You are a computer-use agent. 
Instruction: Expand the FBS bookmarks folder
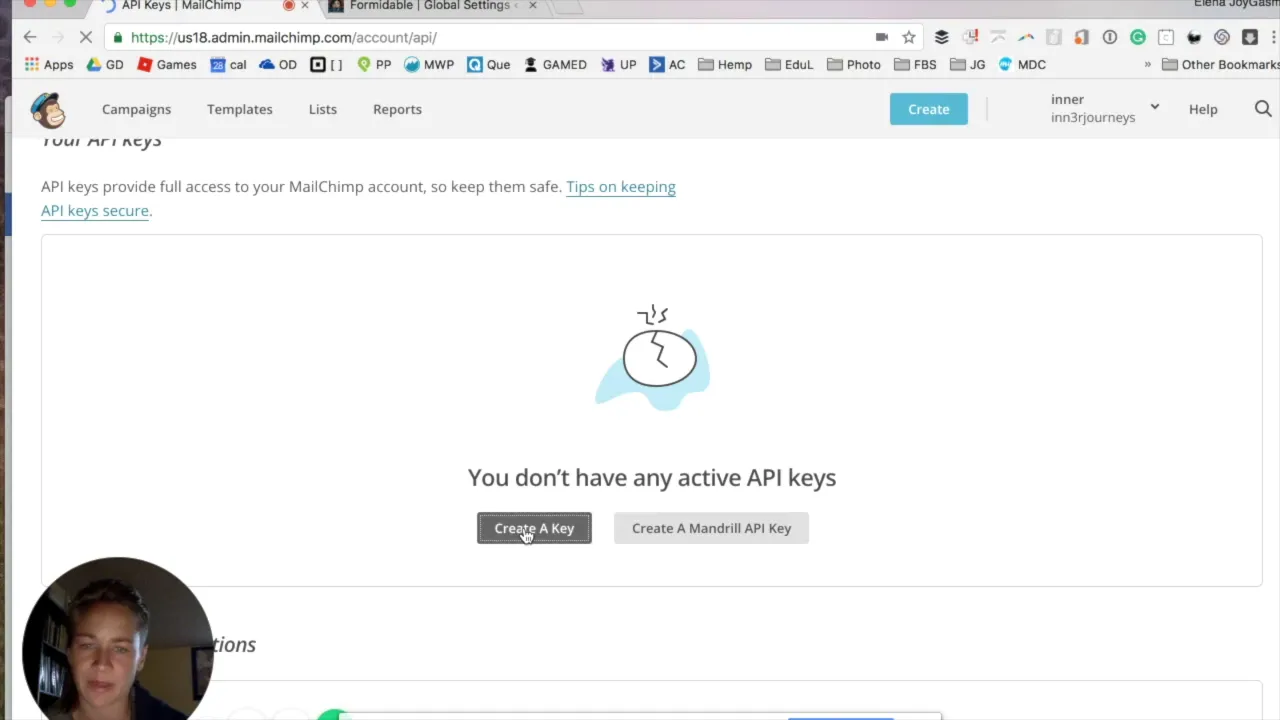[915, 64]
